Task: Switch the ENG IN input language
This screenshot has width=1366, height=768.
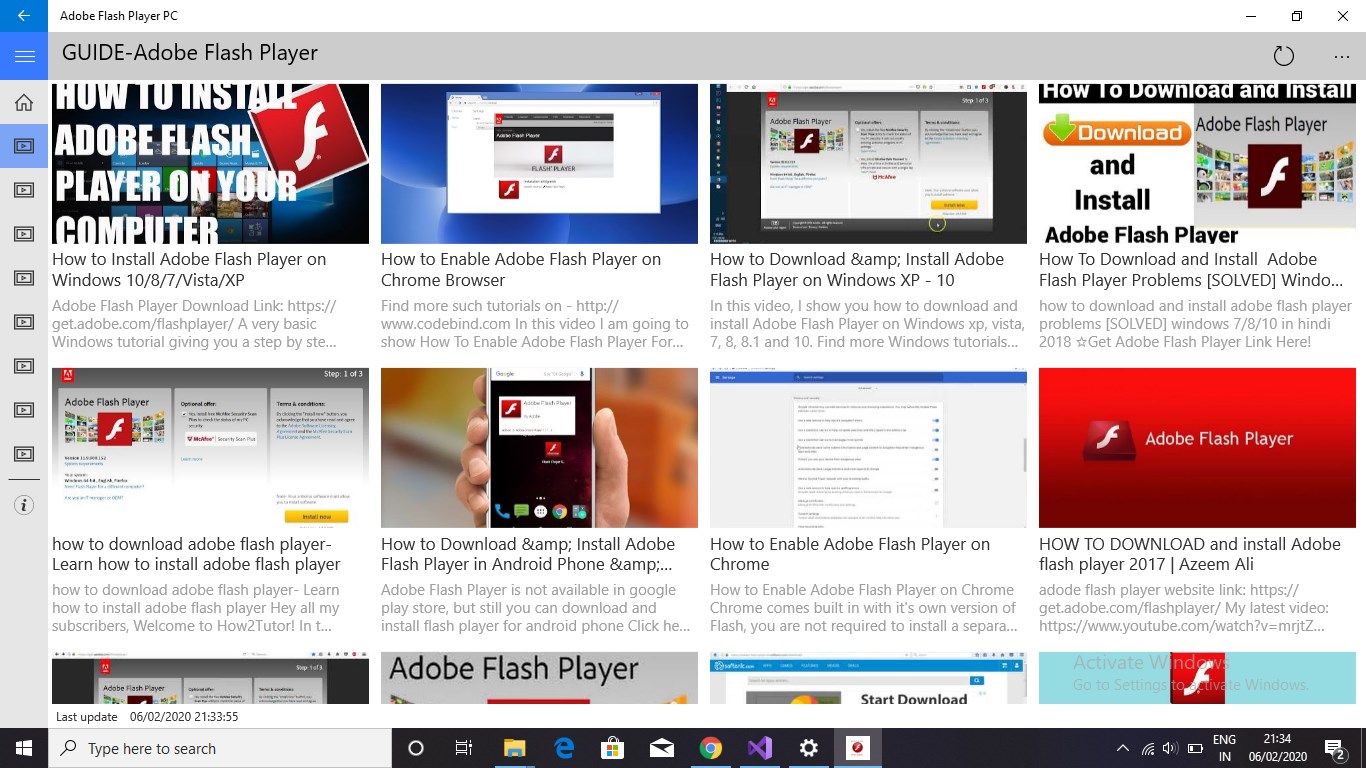Action: (1224, 748)
